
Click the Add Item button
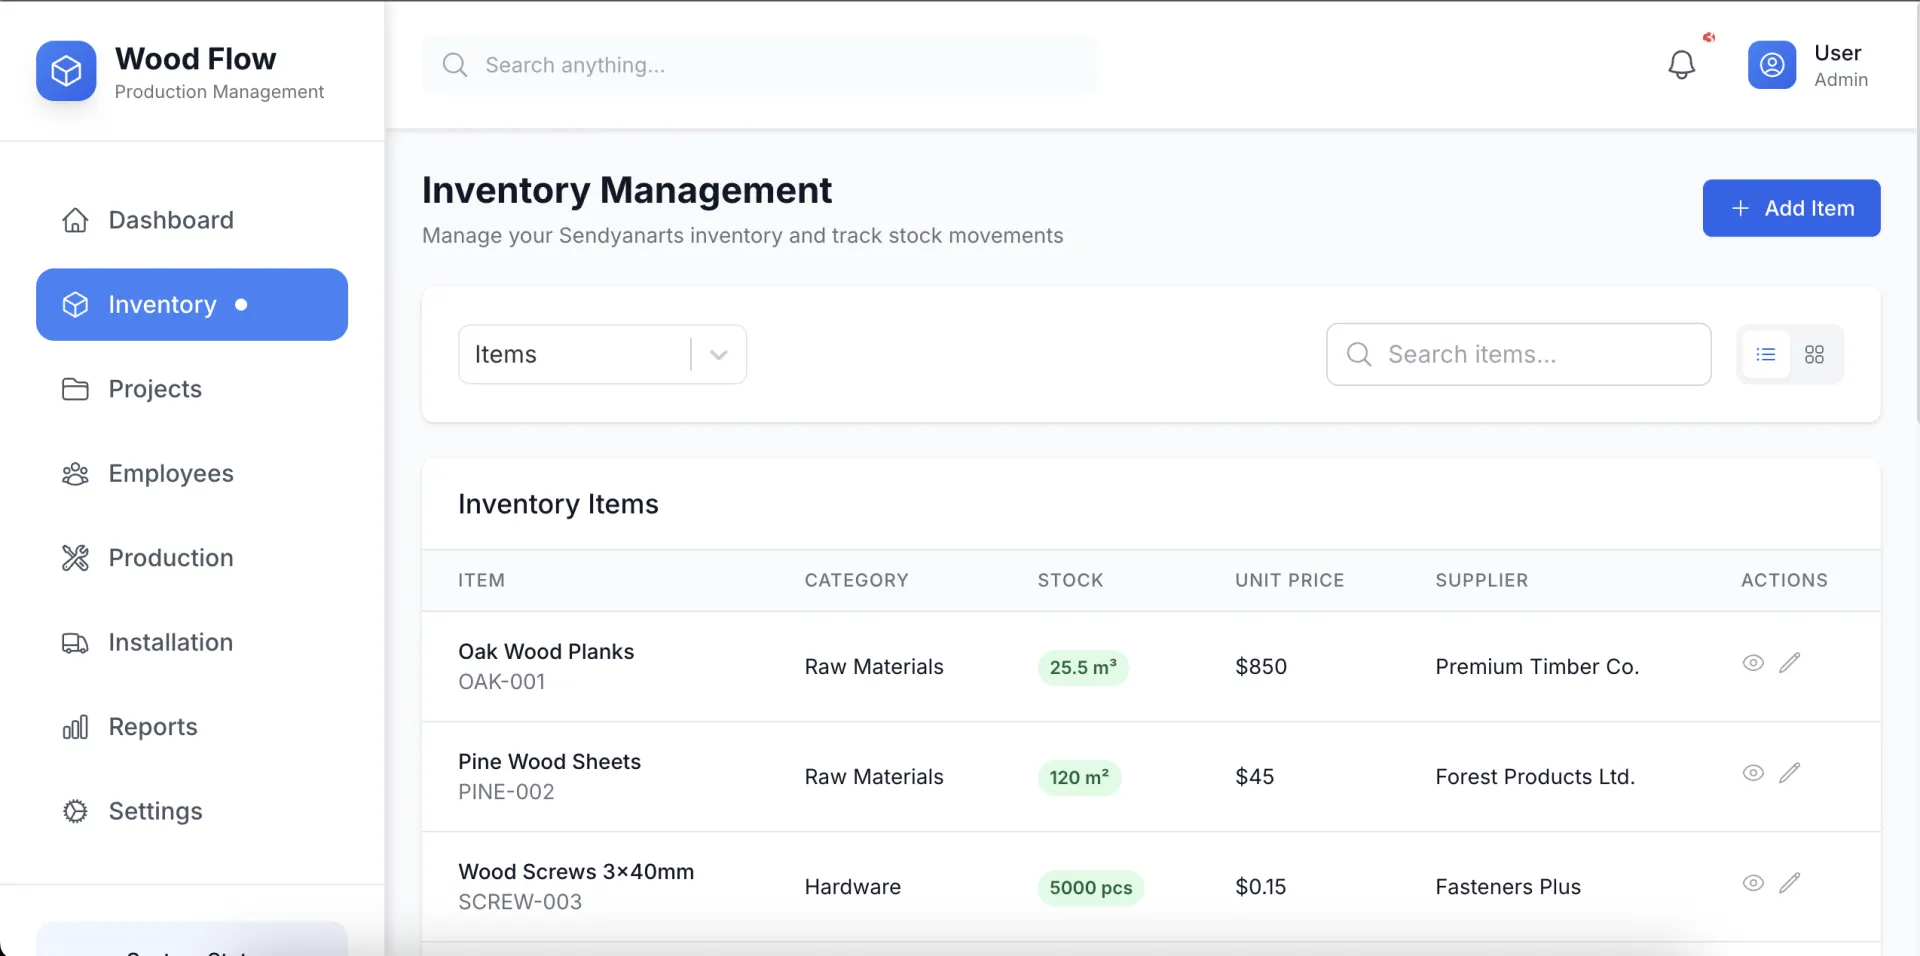point(1791,208)
